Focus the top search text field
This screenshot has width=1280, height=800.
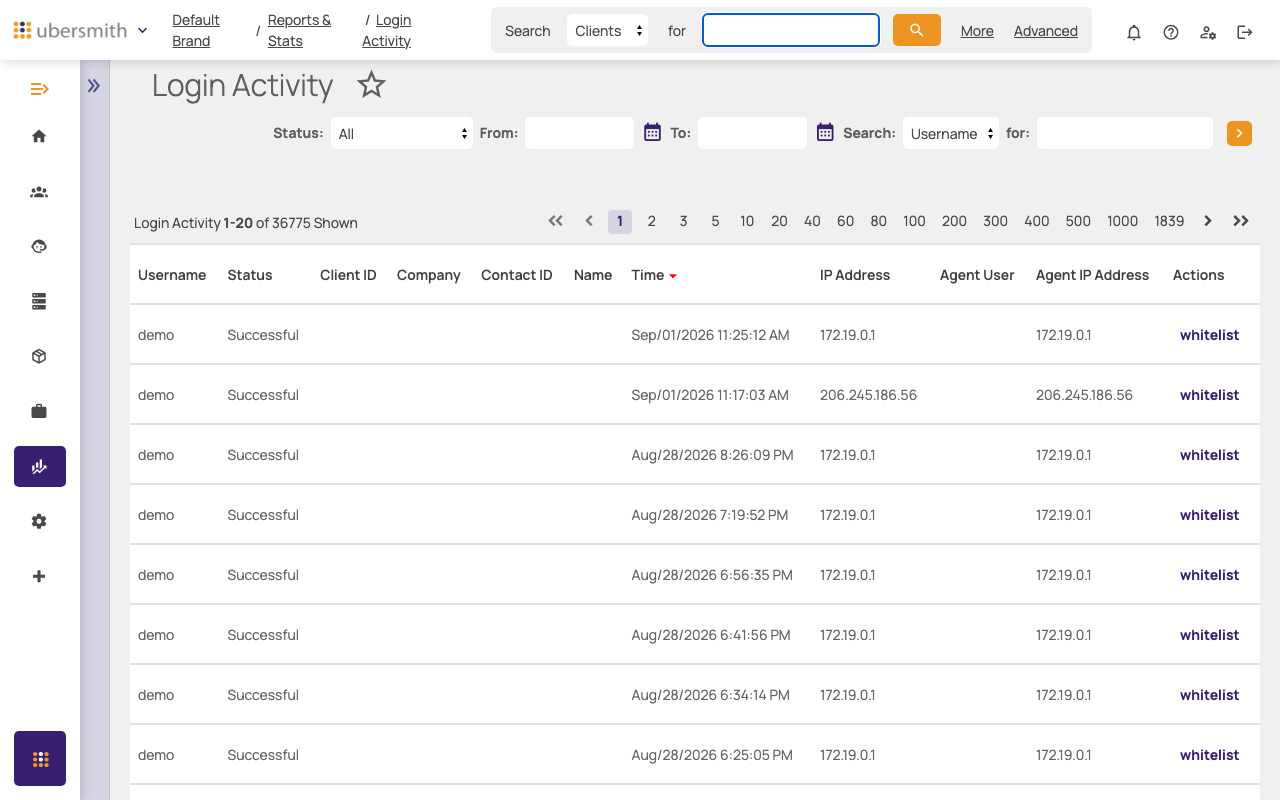tap(791, 30)
